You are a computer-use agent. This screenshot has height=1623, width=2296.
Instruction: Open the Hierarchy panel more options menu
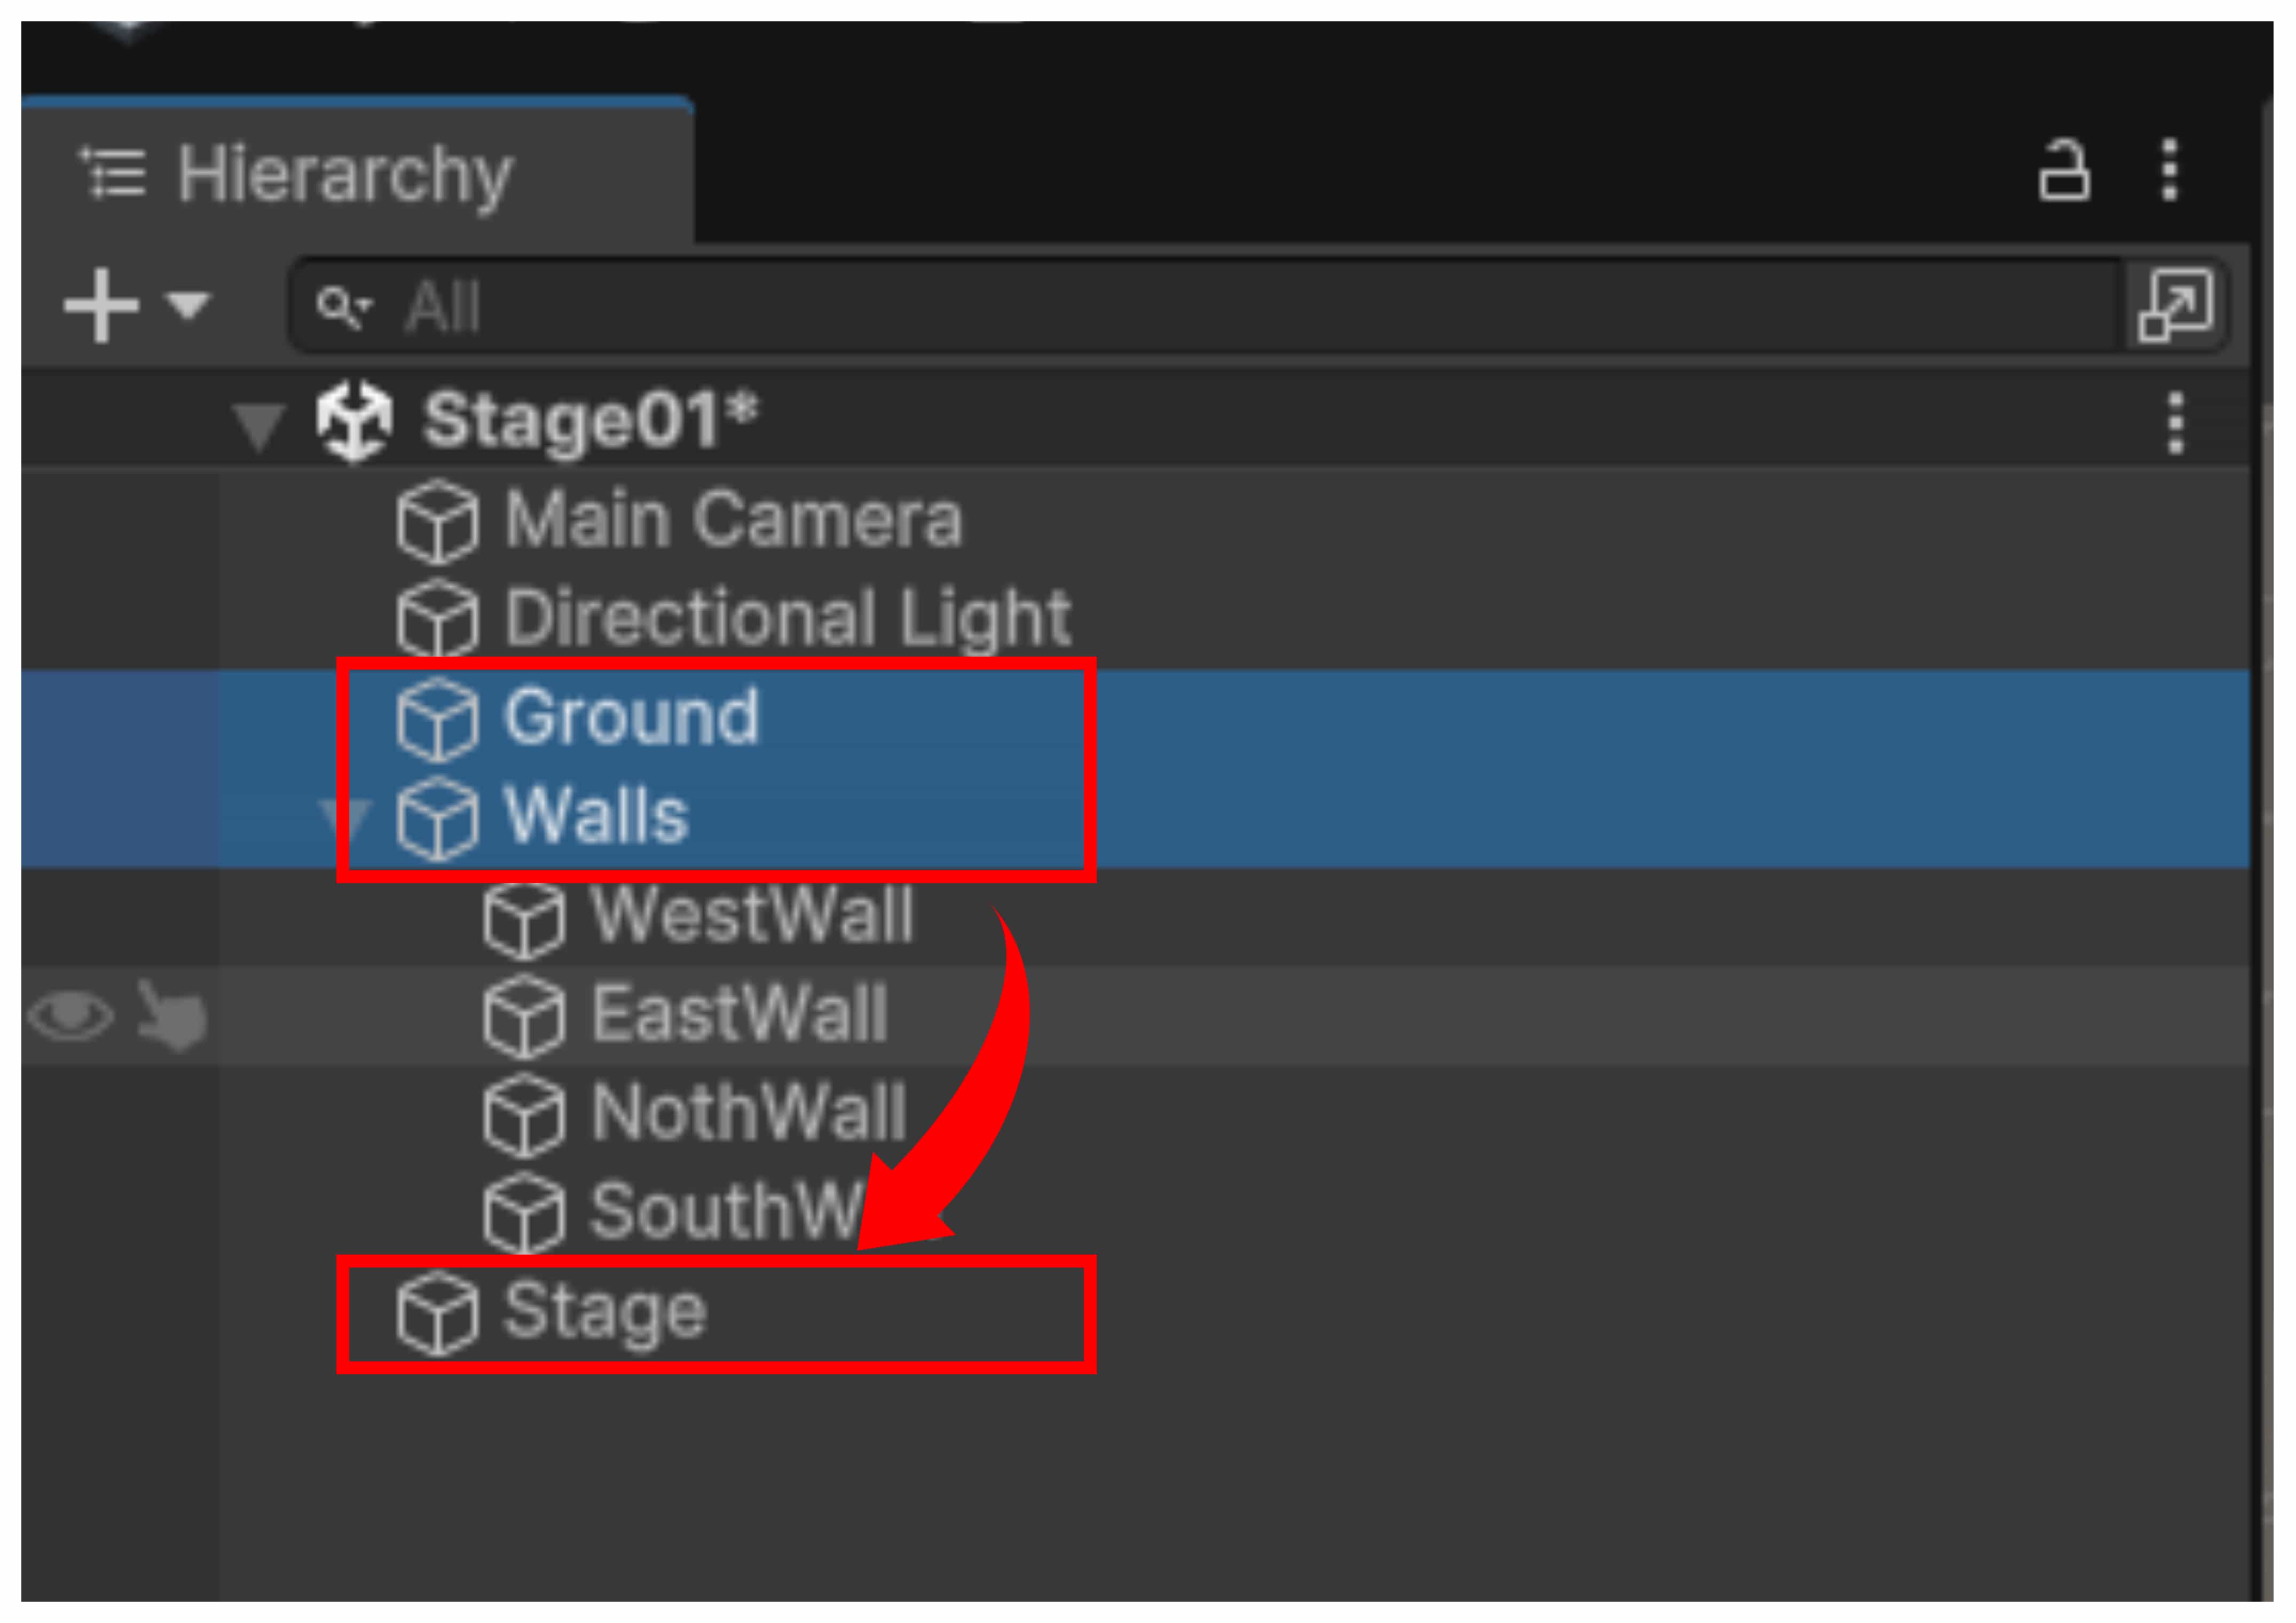pyautogui.click(x=2169, y=171)
